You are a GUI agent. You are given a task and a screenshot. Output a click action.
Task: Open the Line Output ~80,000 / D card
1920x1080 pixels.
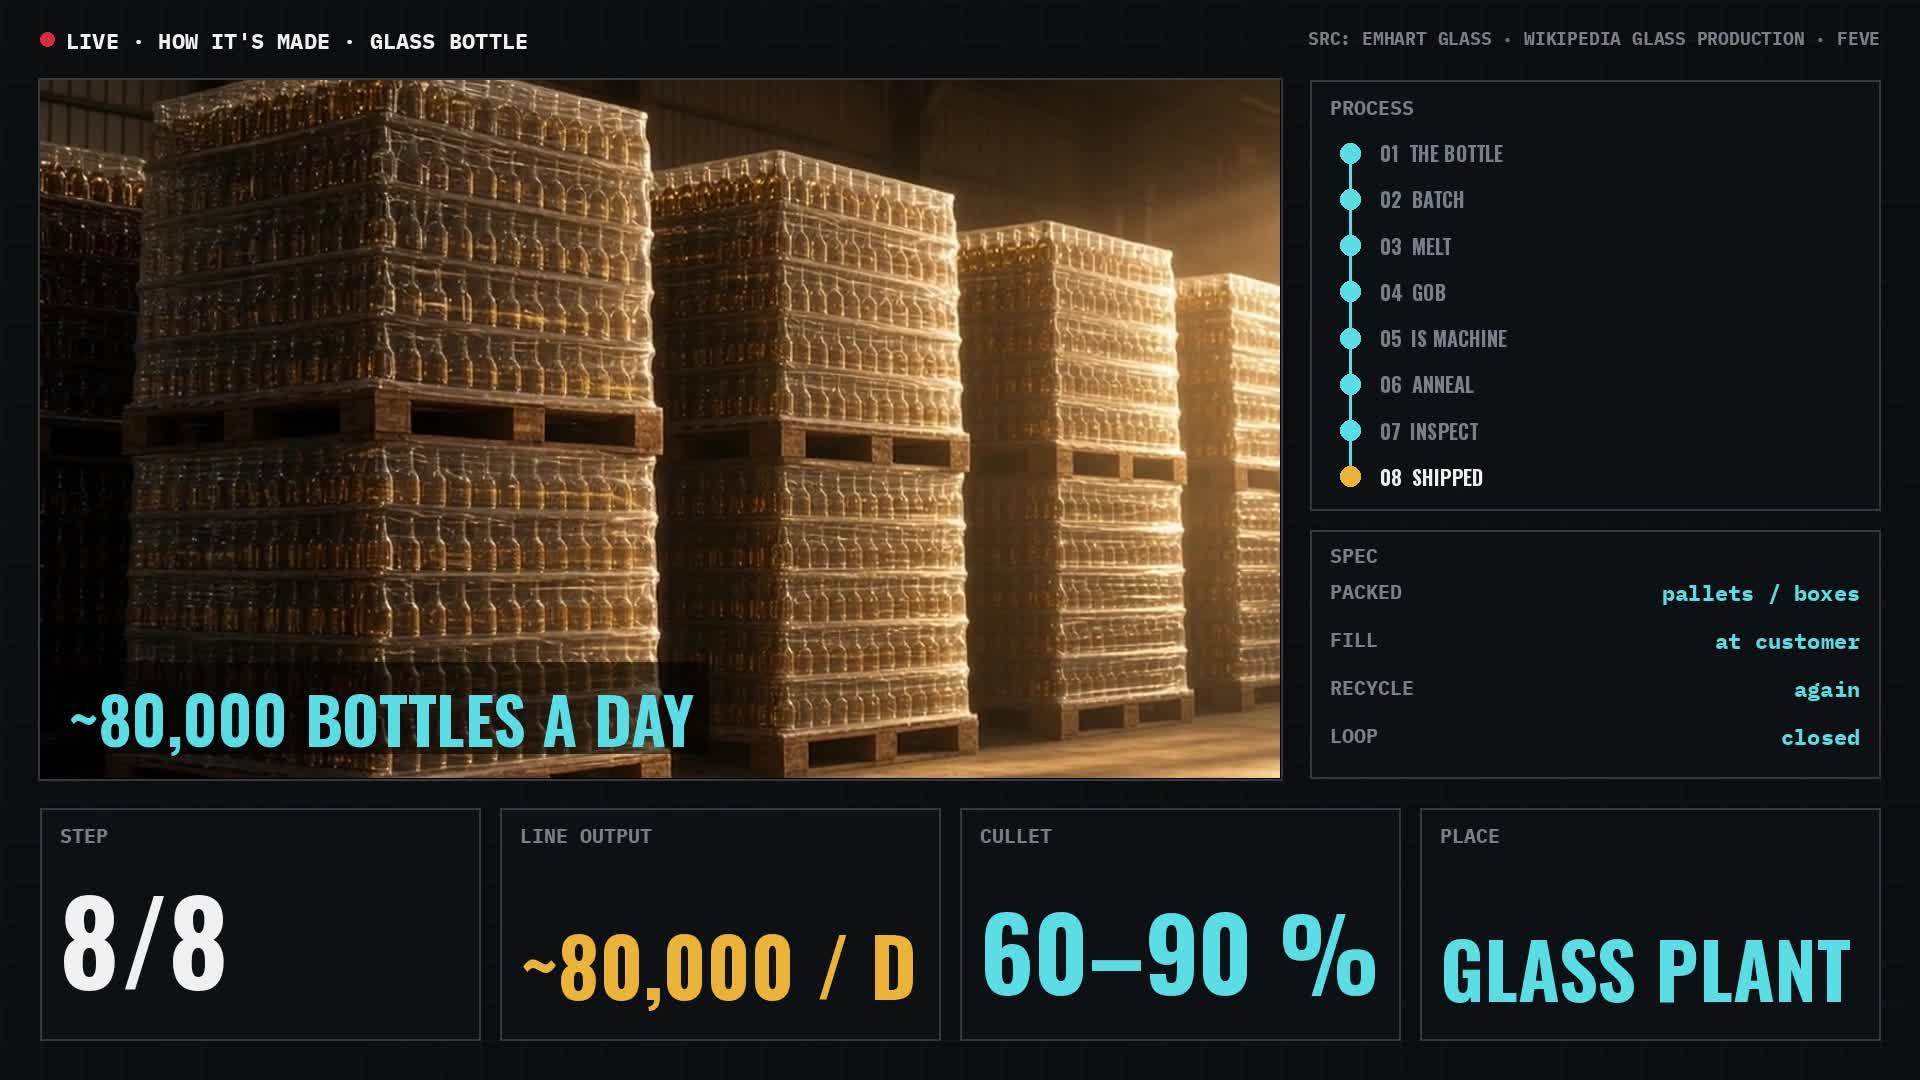720,924
